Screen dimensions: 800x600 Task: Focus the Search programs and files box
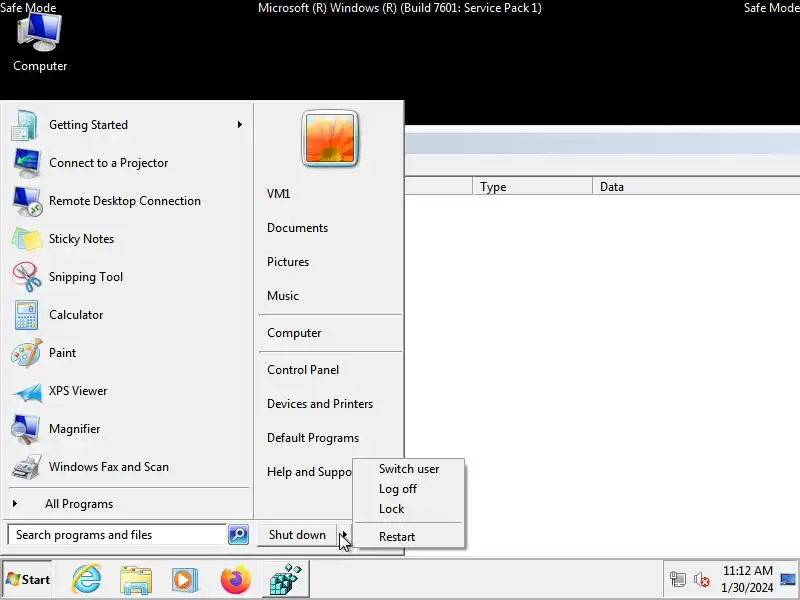(117, 535)
